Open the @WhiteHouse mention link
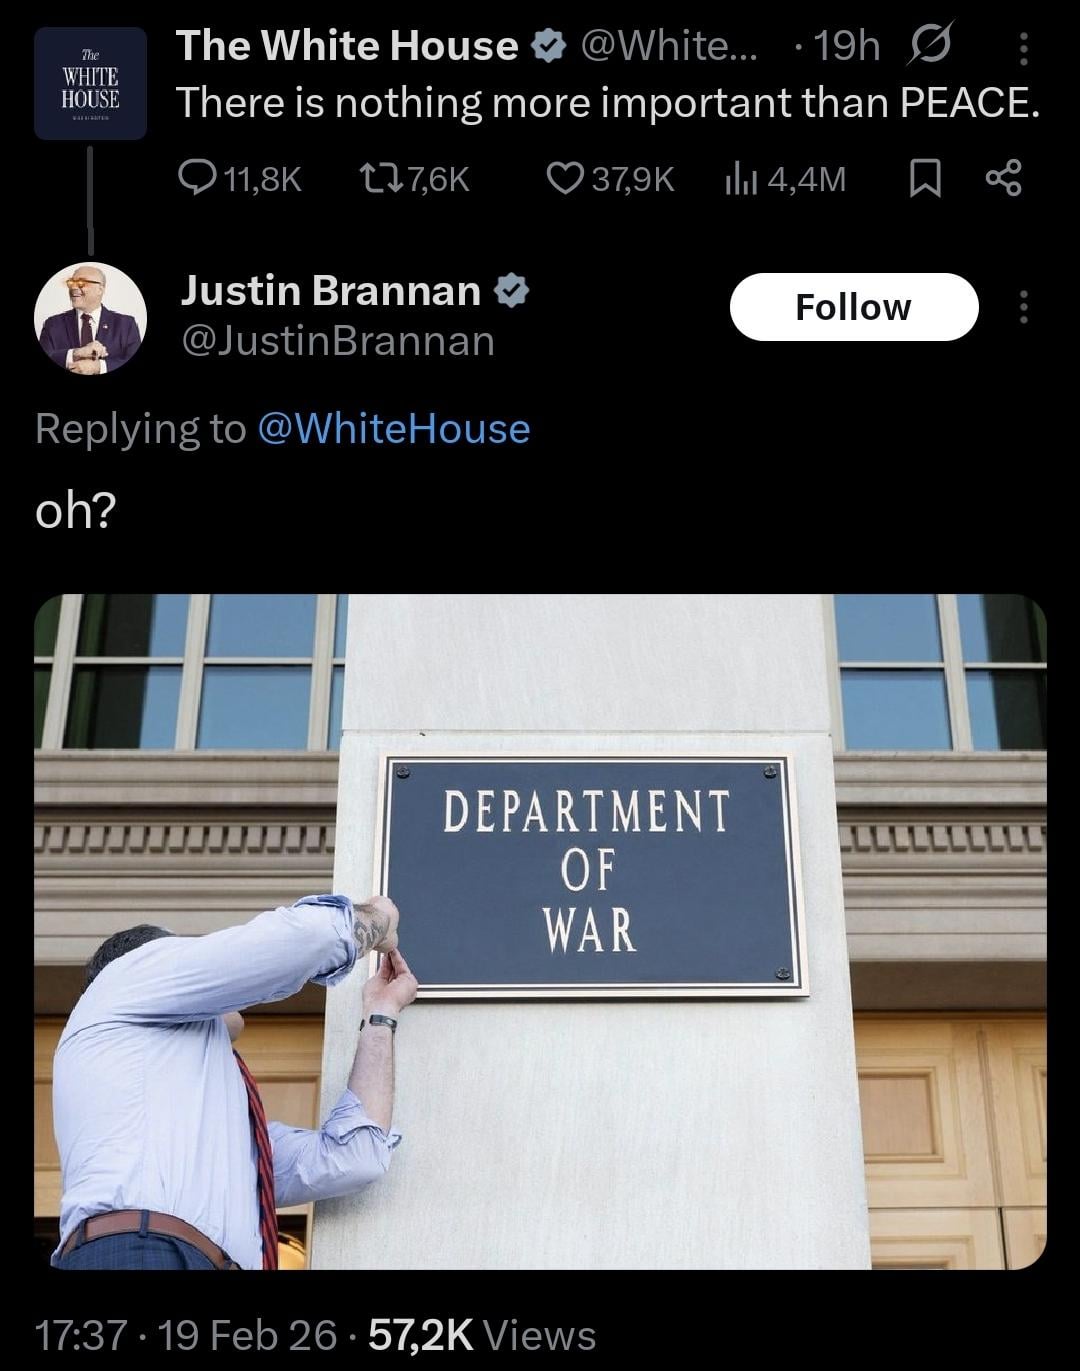This screenshot has width=1080, height=1371. click(x=394, y=428)
